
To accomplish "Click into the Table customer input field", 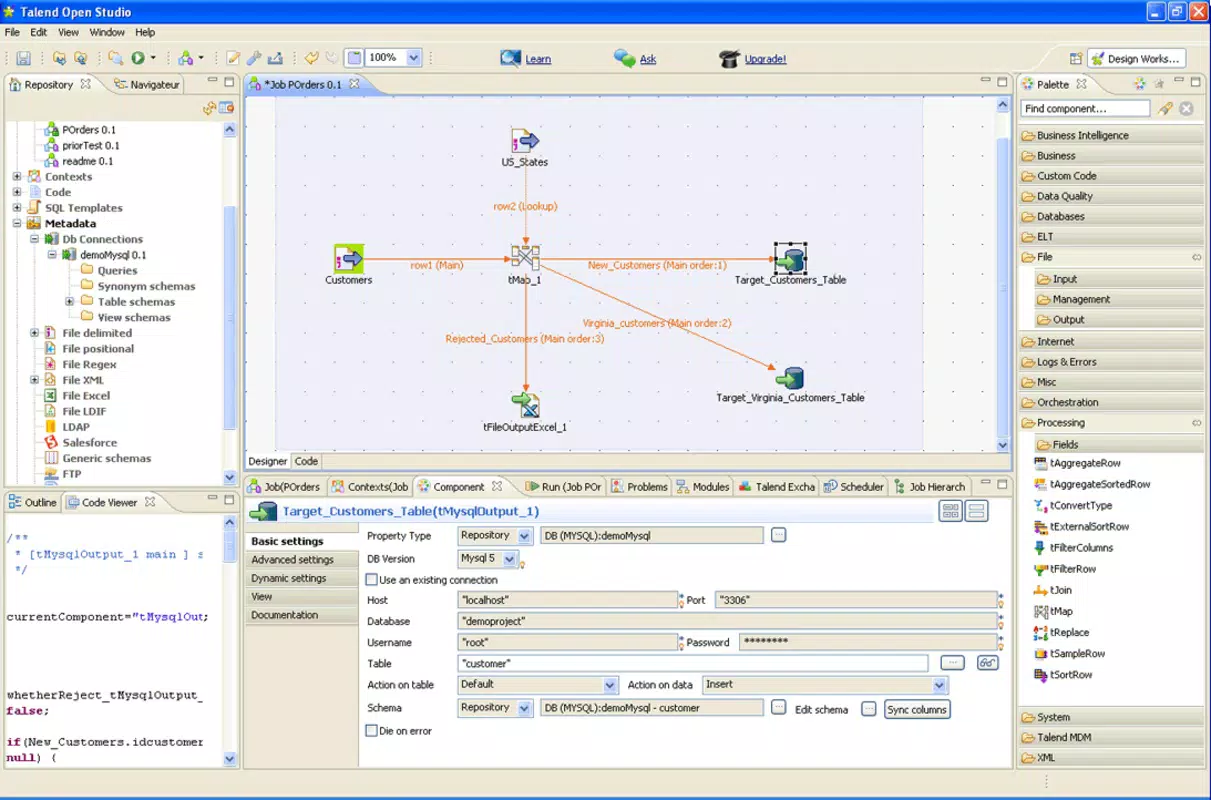I will click(x=693, y=664).
